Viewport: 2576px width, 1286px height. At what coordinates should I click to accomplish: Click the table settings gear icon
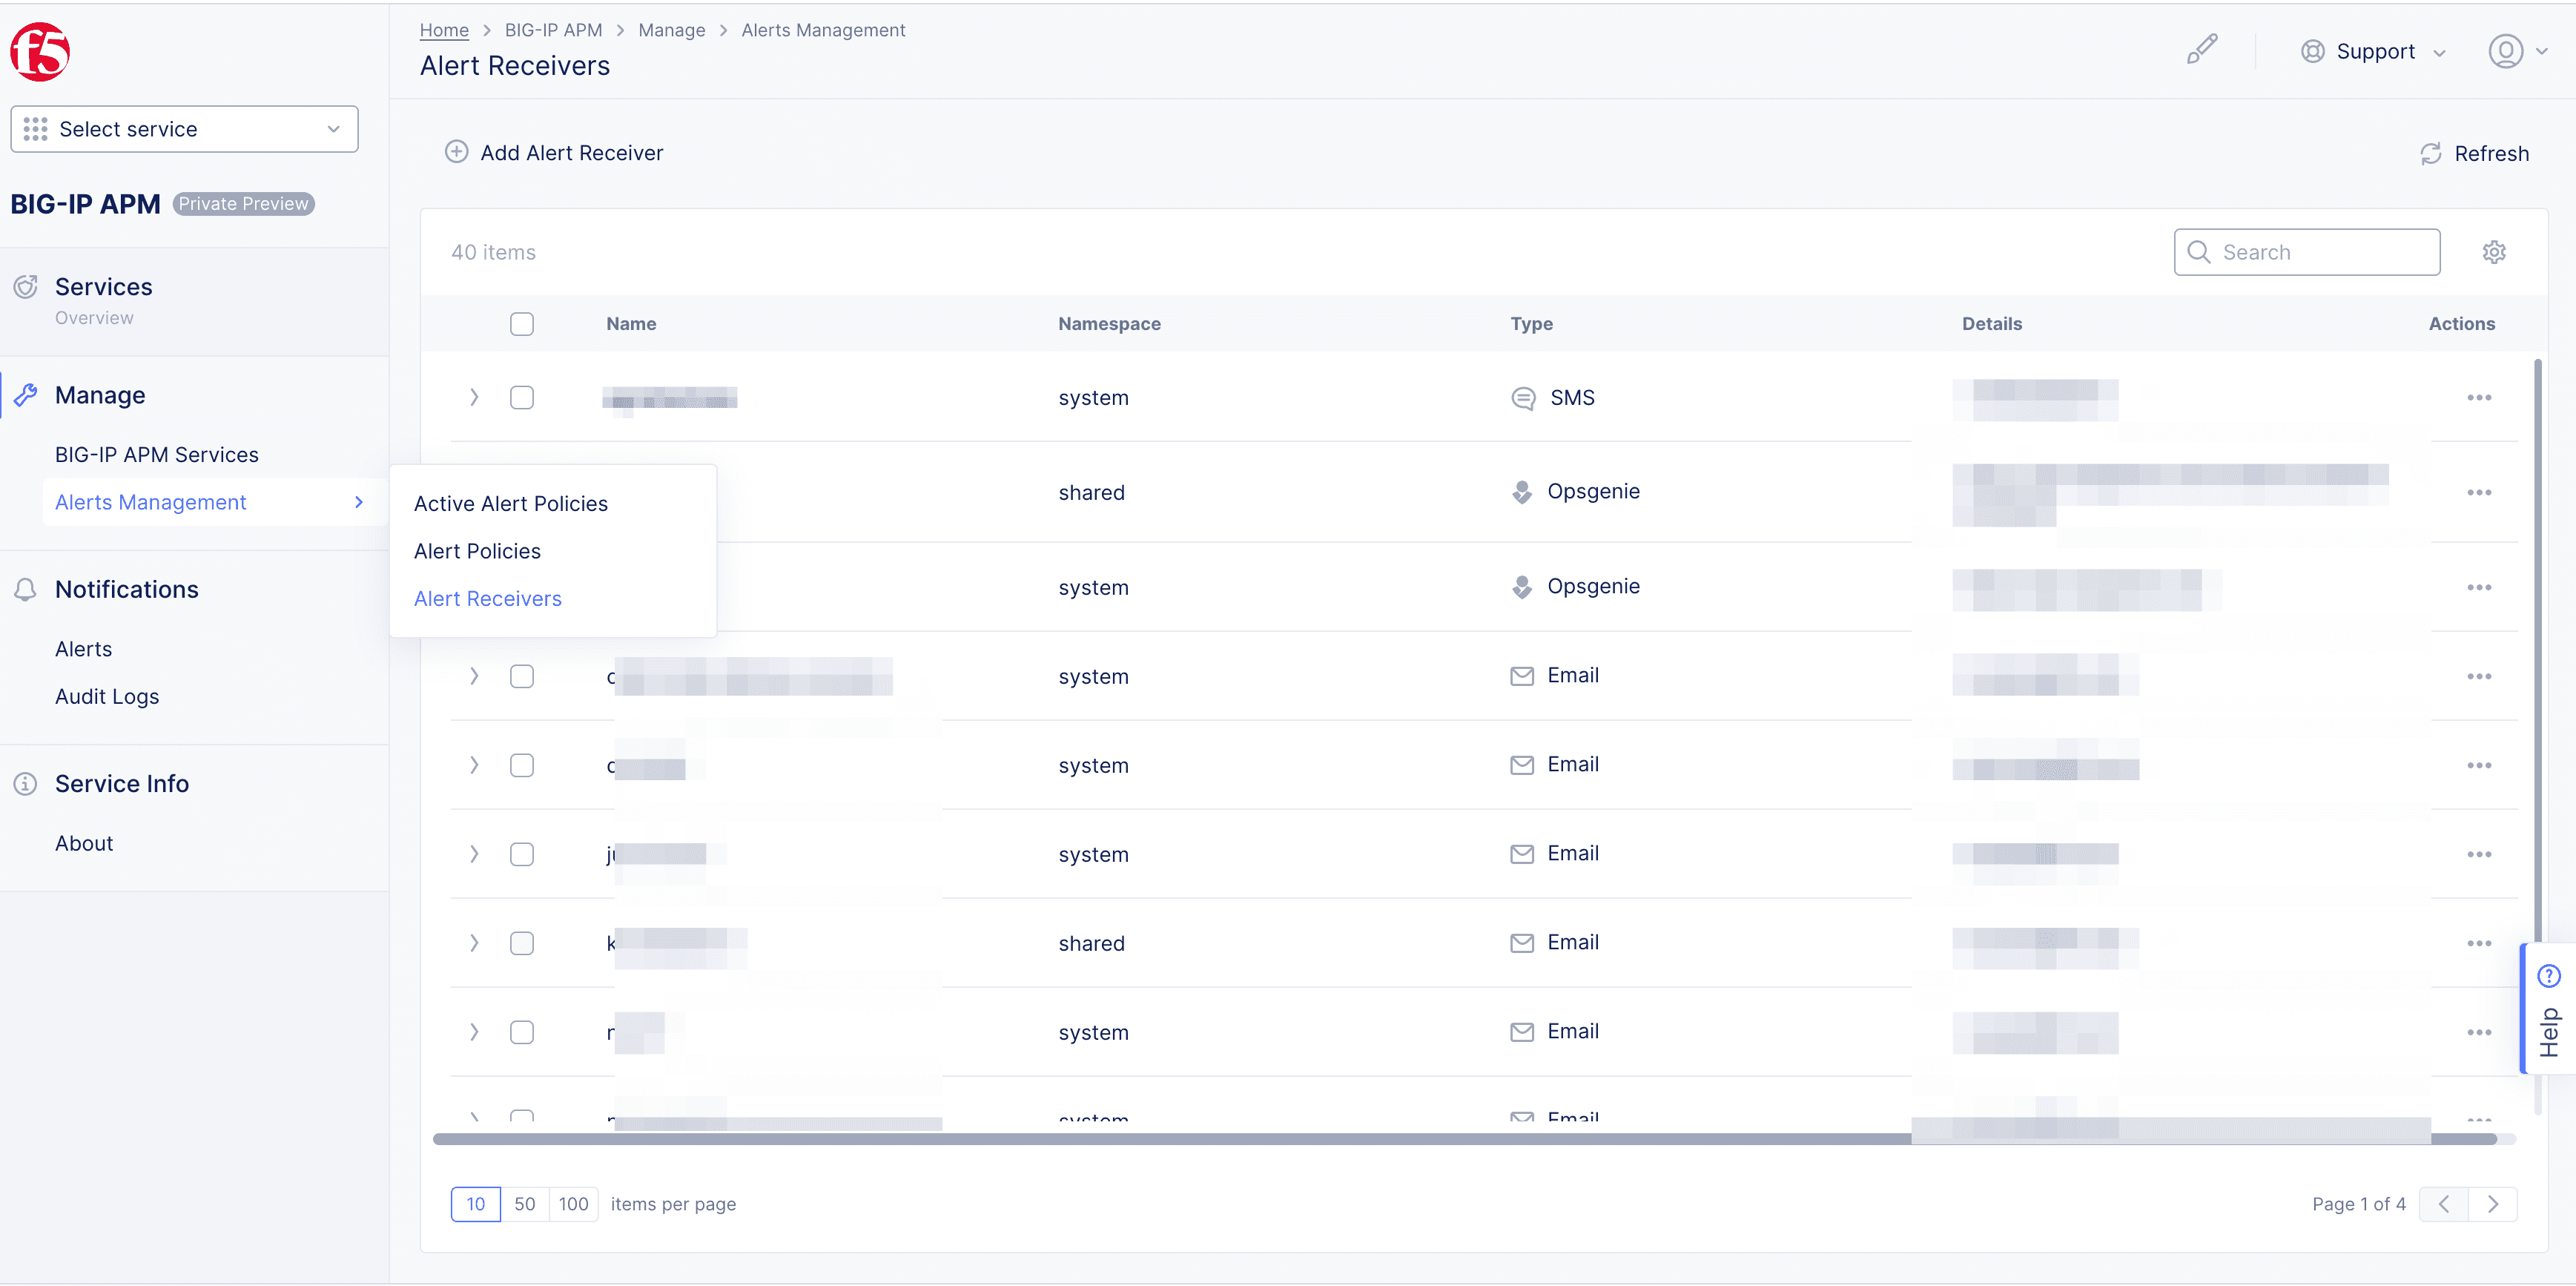(2494, 252)
